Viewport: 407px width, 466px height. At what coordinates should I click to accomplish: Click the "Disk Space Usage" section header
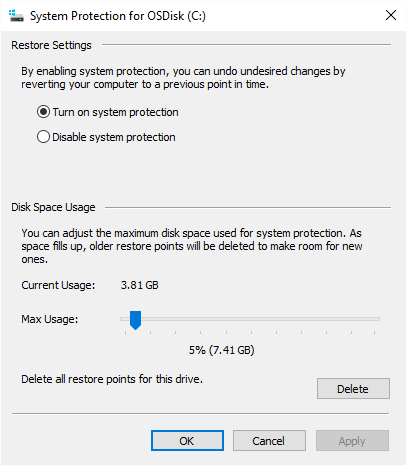(x=53, y=207)
